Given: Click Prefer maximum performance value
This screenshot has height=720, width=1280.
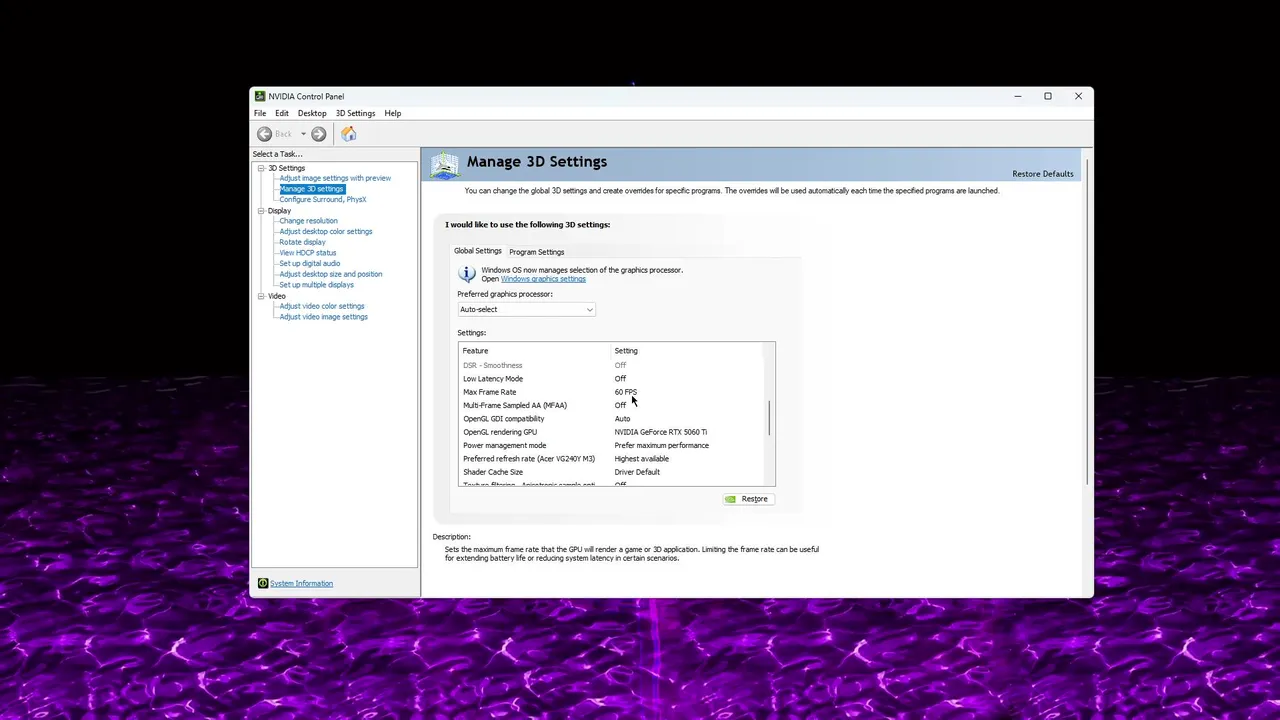Looking at the screenshot, I should pyautogui.click(x=662, y=445).
